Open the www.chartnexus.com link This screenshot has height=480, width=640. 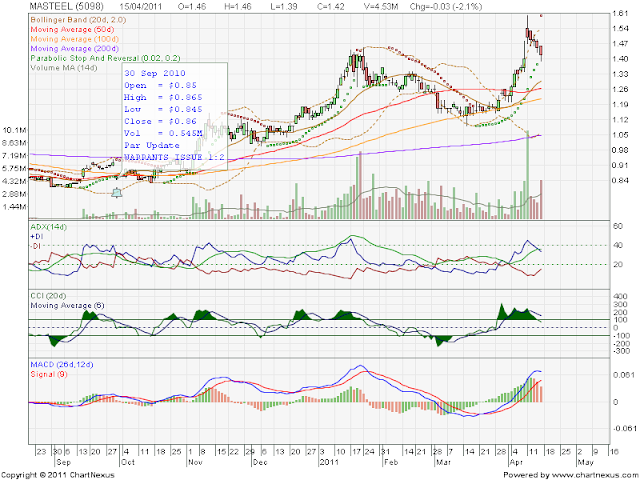[x=594, y=475]
